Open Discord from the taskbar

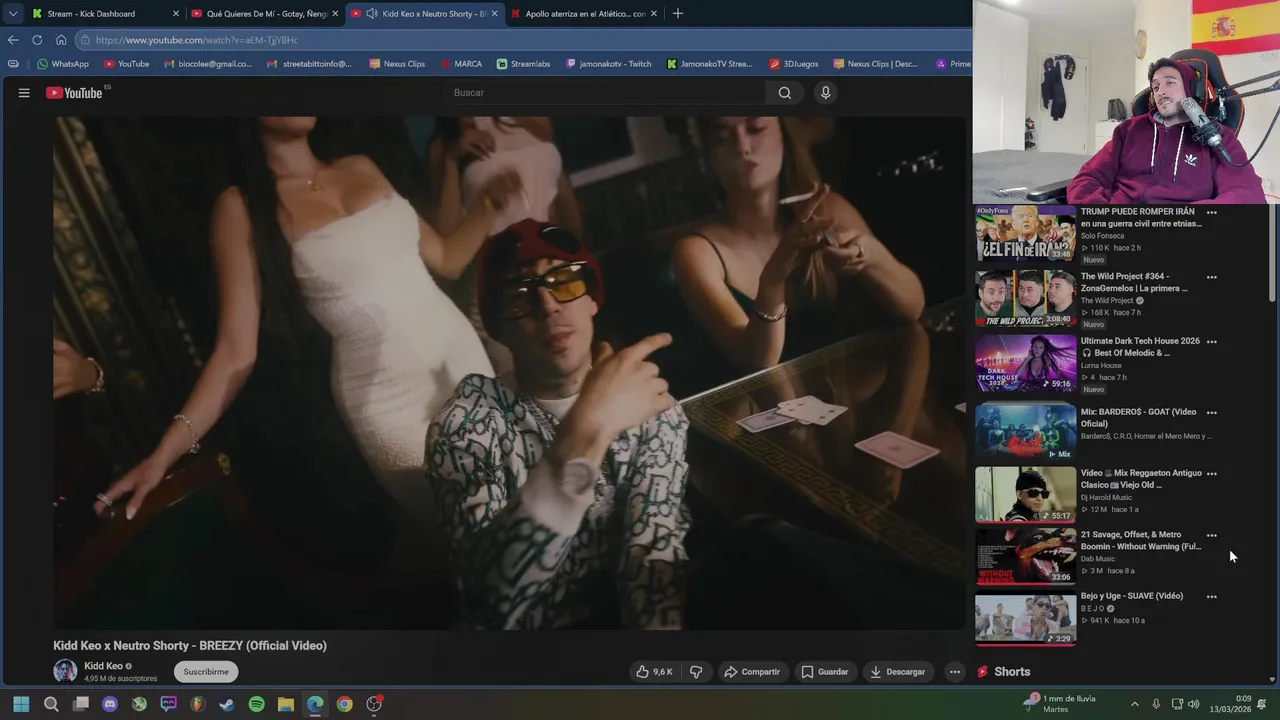click(x=110, y=704)
